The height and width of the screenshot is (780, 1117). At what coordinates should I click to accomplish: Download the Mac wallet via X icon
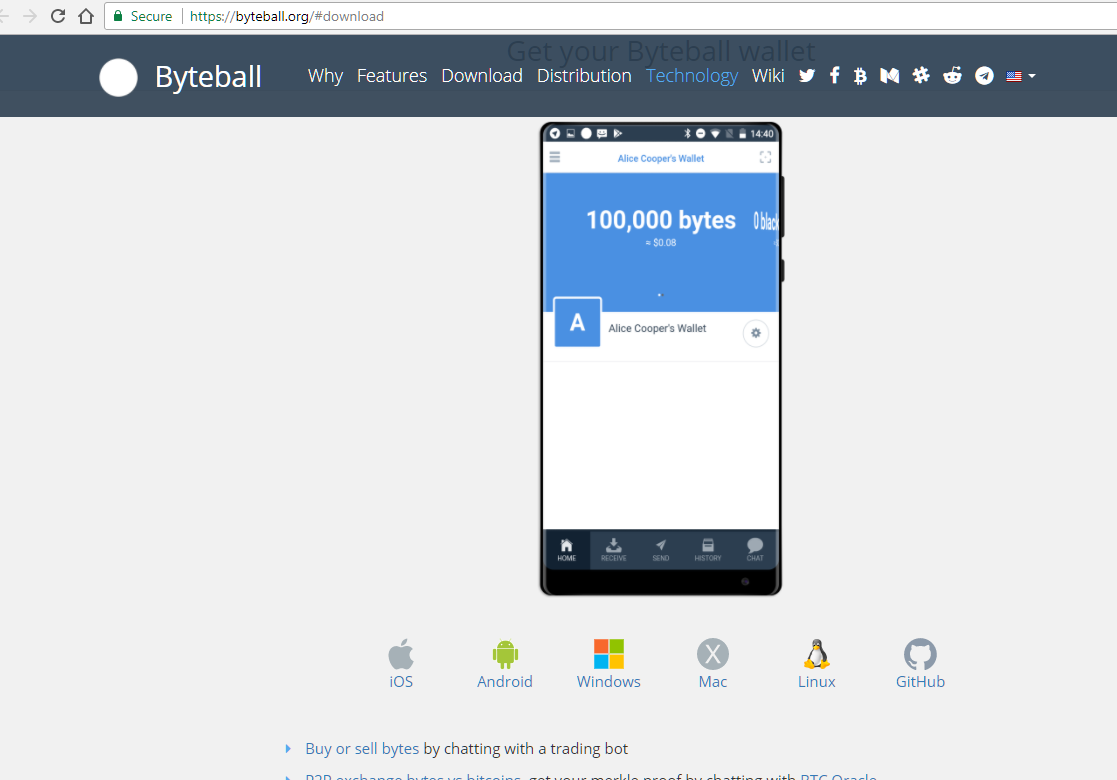[712, 654]
